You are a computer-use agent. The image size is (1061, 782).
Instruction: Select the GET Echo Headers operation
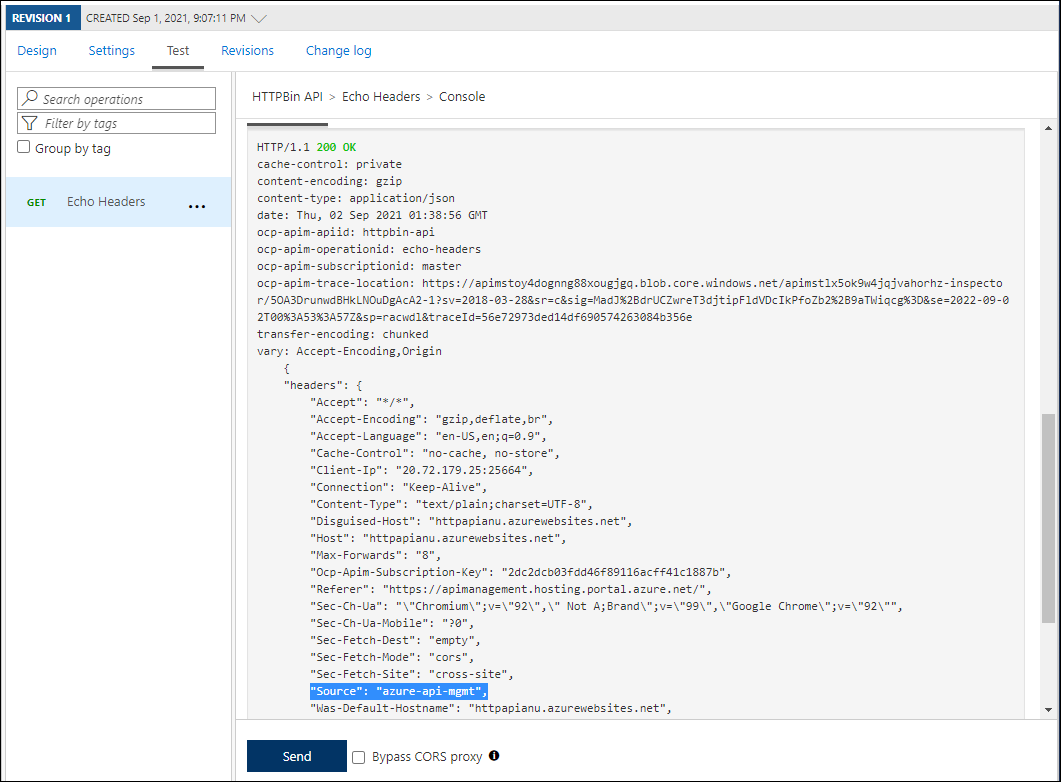click(x=105, y=202)
